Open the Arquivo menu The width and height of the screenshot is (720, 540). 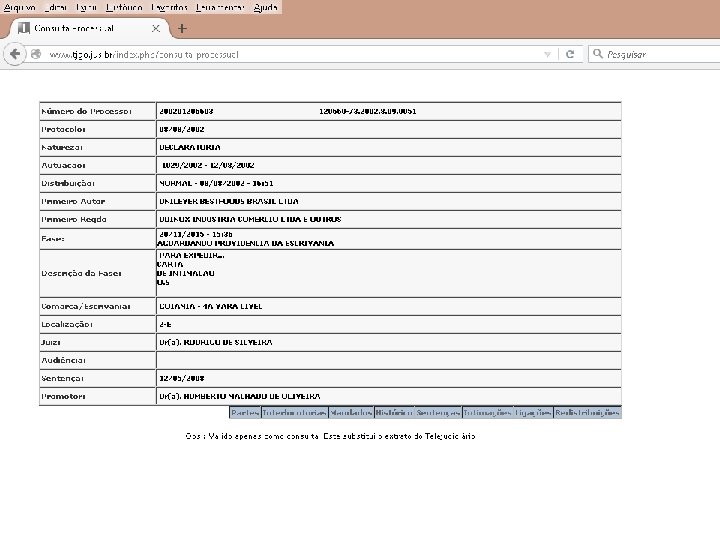(20, 7)
